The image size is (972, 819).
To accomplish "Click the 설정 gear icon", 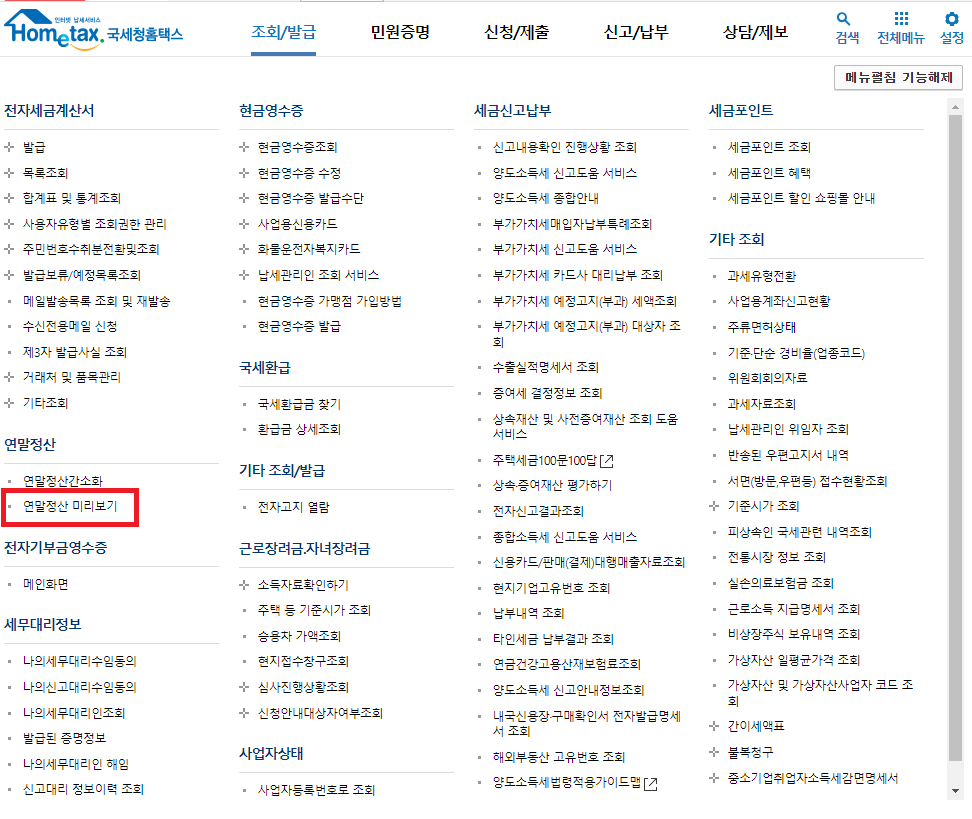I will pos(952,19).
